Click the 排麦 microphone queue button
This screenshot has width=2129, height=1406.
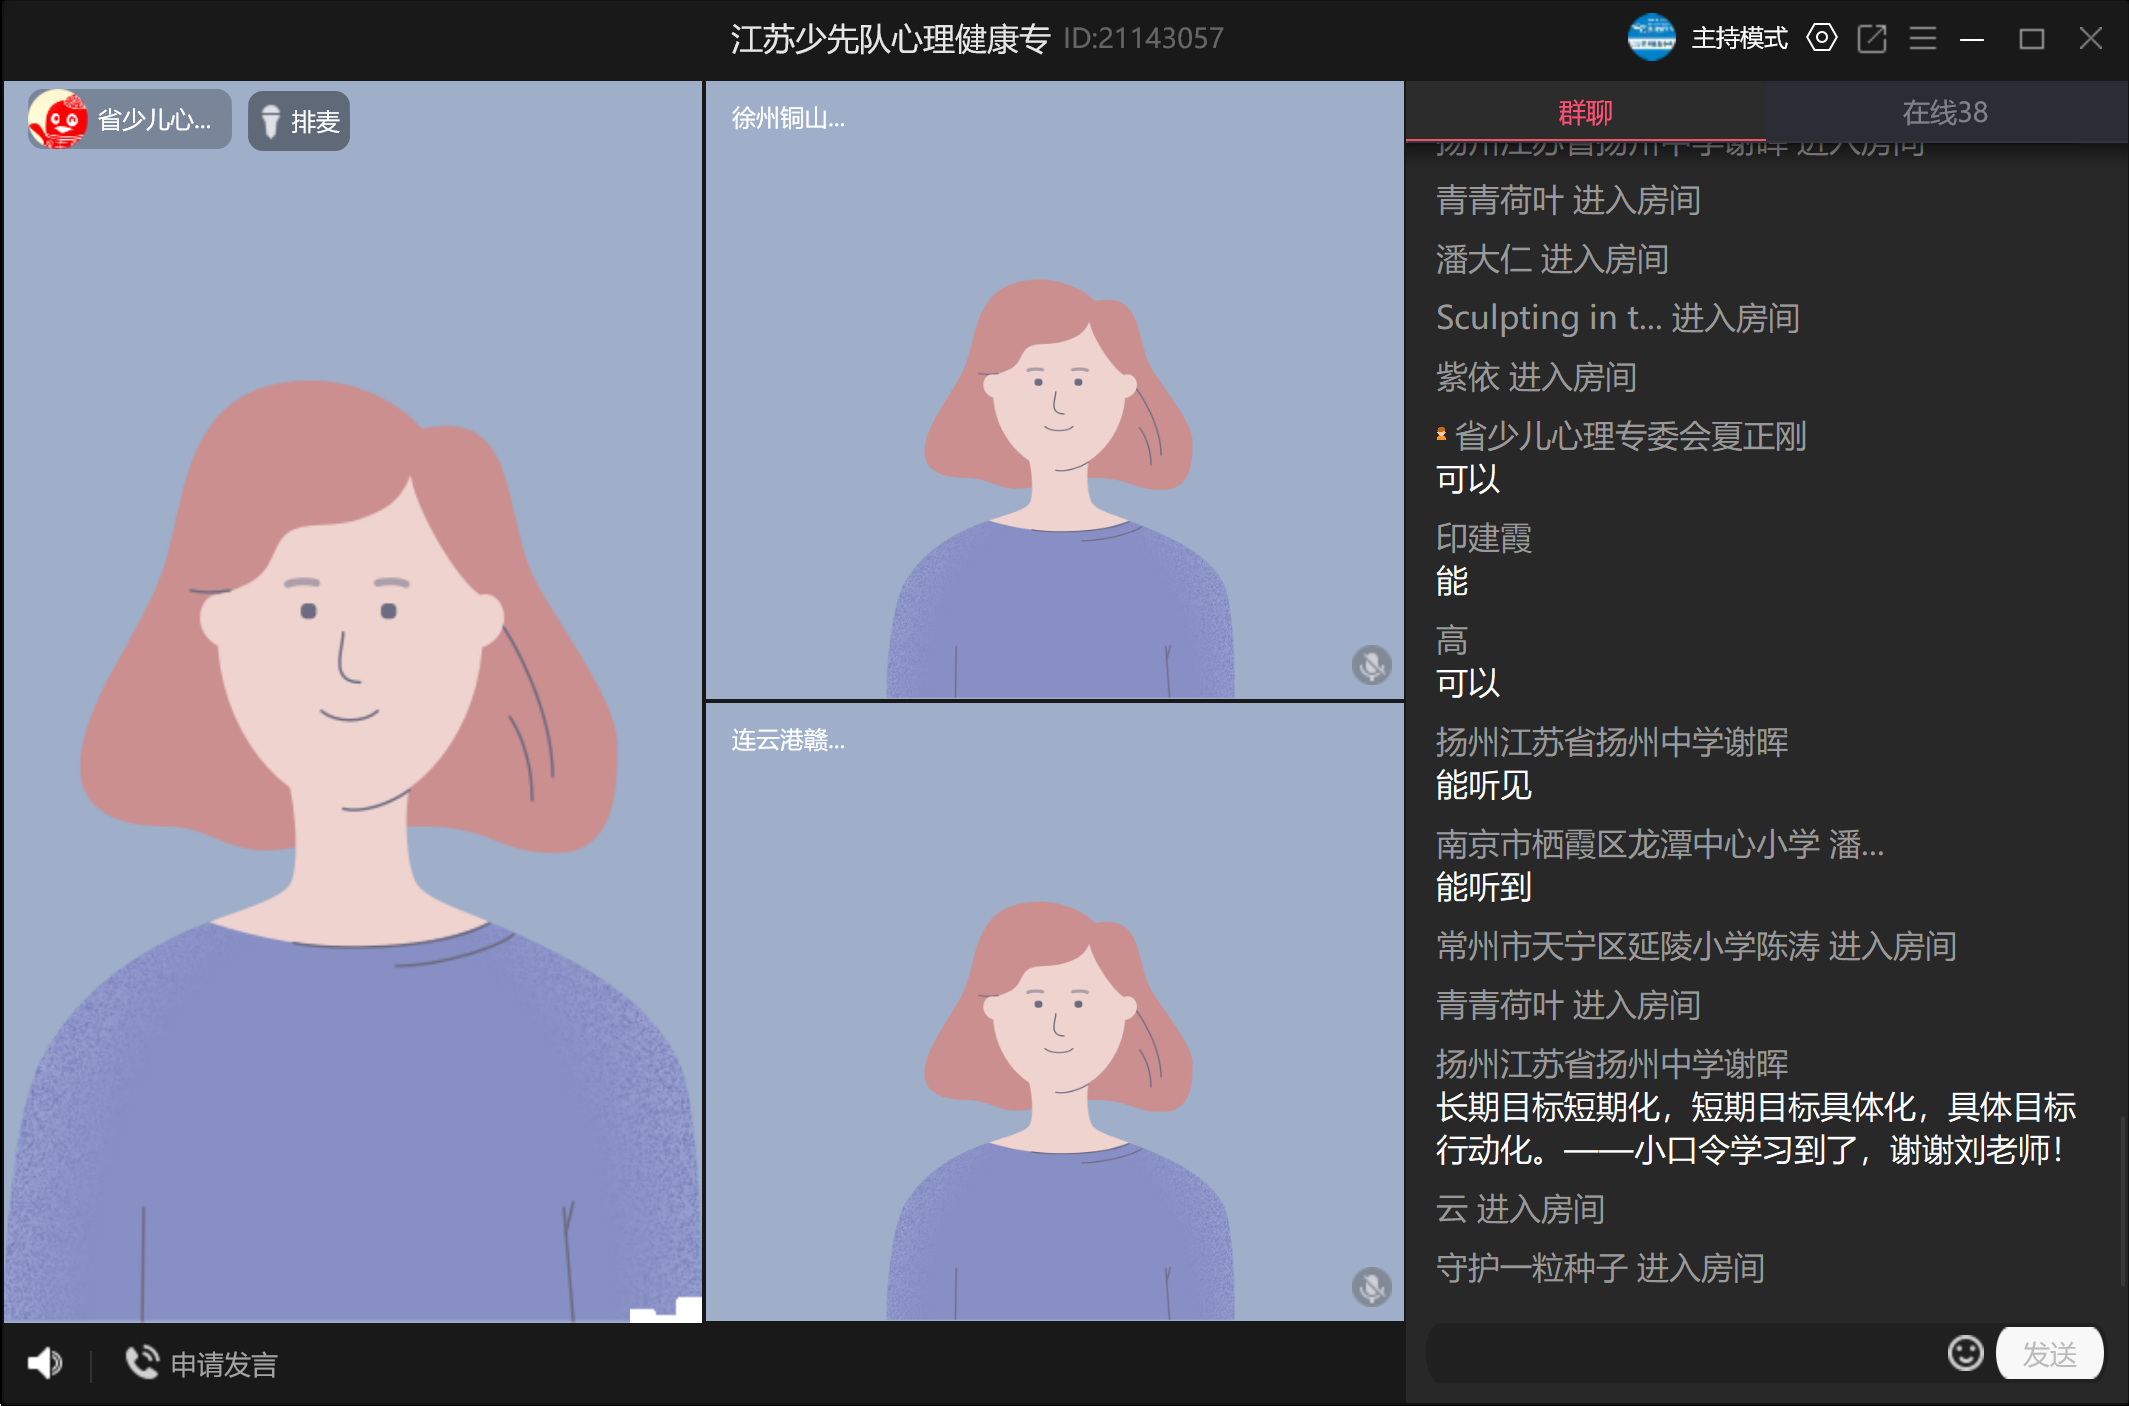pyautogui.click(x=299, y=121)
